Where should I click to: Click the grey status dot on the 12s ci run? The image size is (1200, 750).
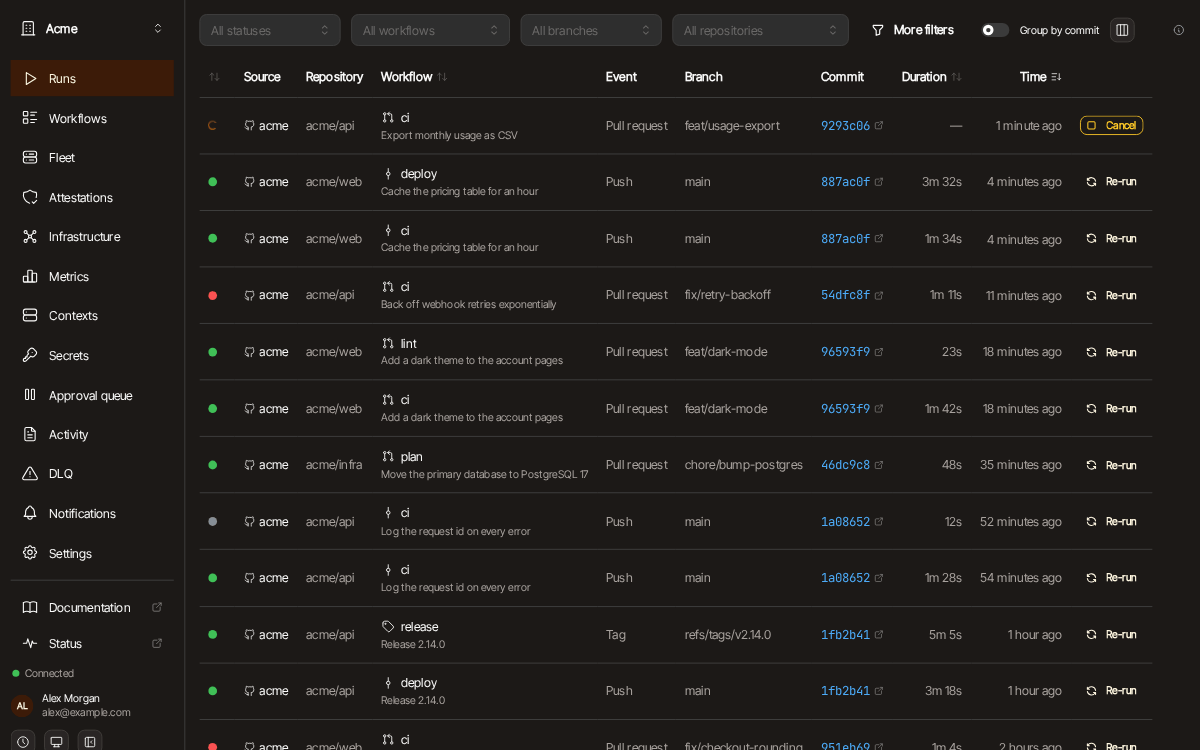click(212, 521)
